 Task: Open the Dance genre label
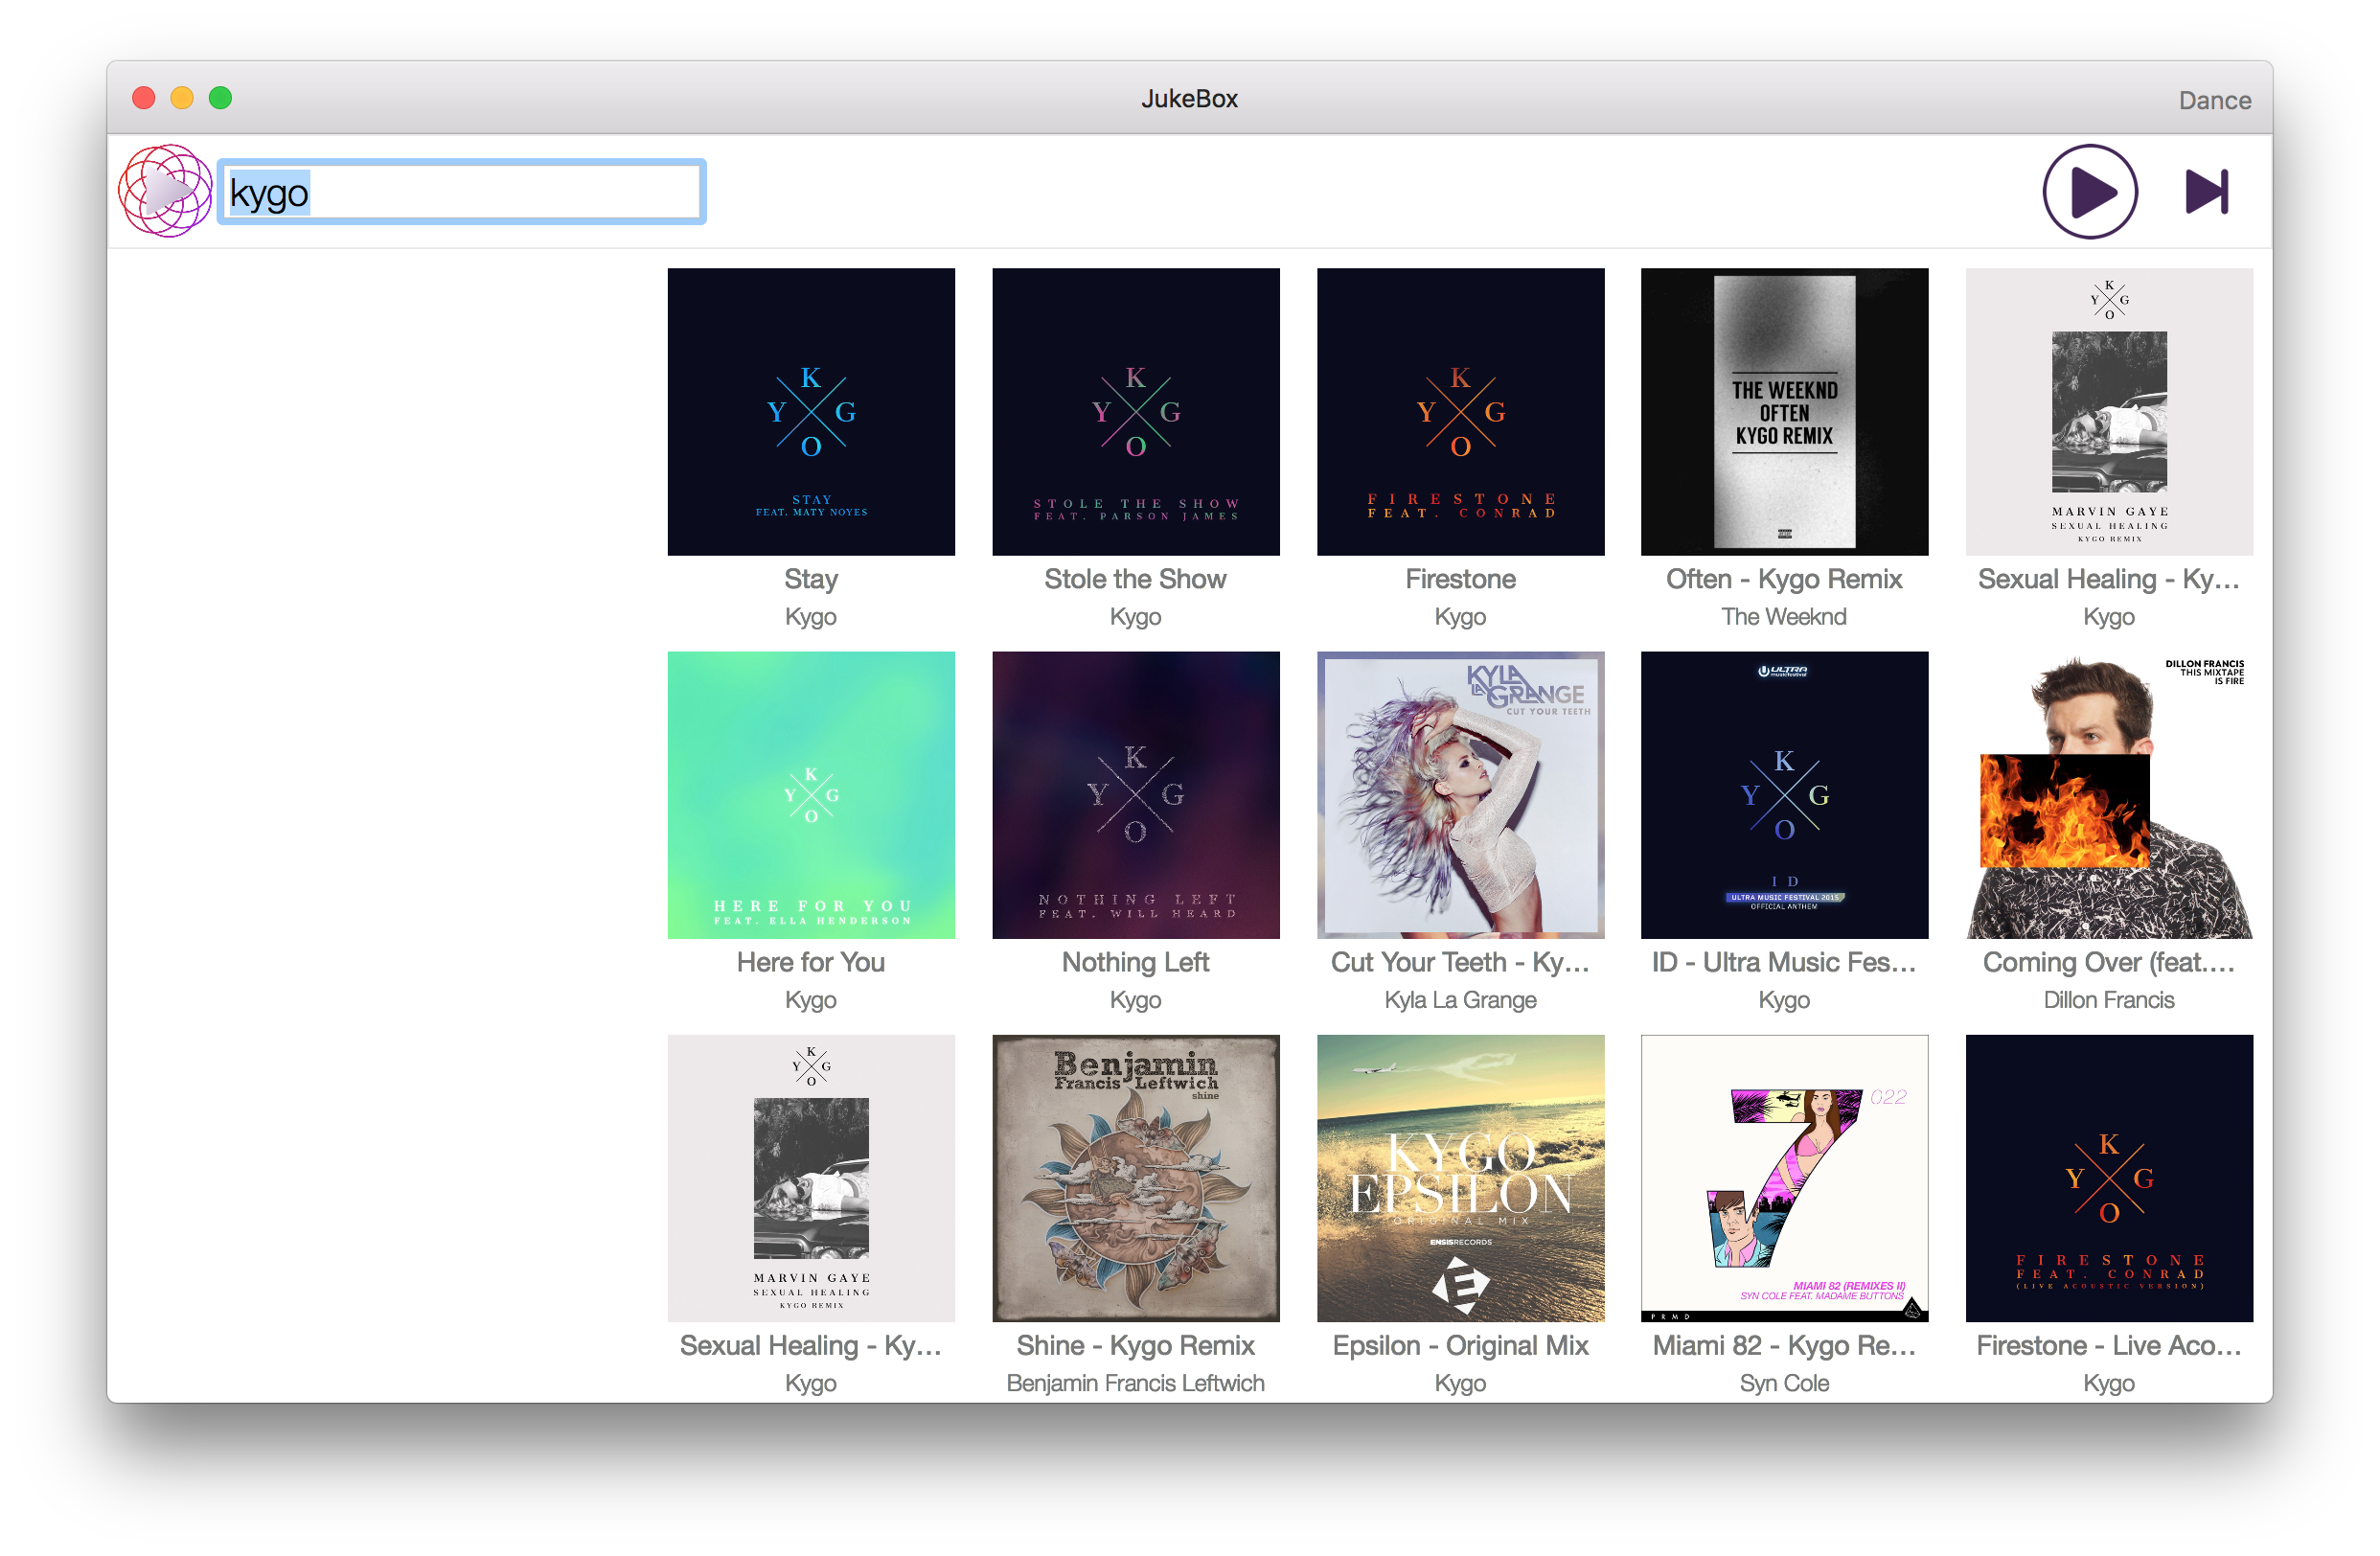(x=2214, y=100)
